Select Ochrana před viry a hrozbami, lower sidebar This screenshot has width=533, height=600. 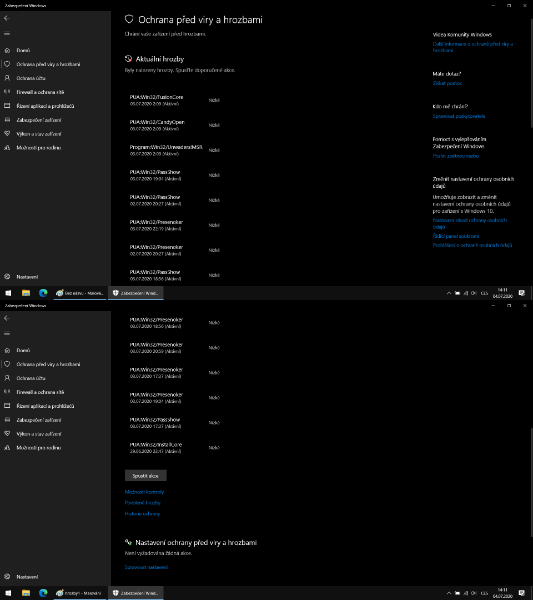tap(48, 364)
